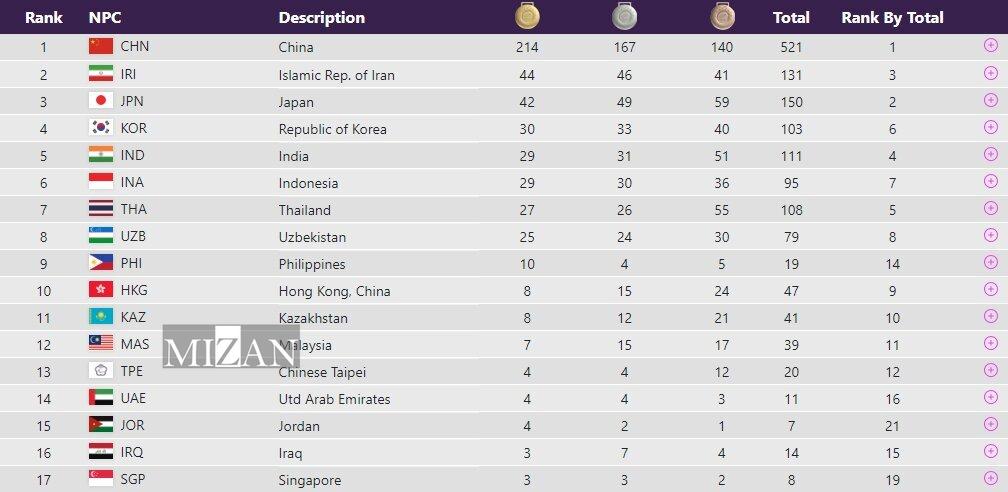Expand the Uzbekistan row details
Viewport: 1008px width, 492px height.
[990, 235]
